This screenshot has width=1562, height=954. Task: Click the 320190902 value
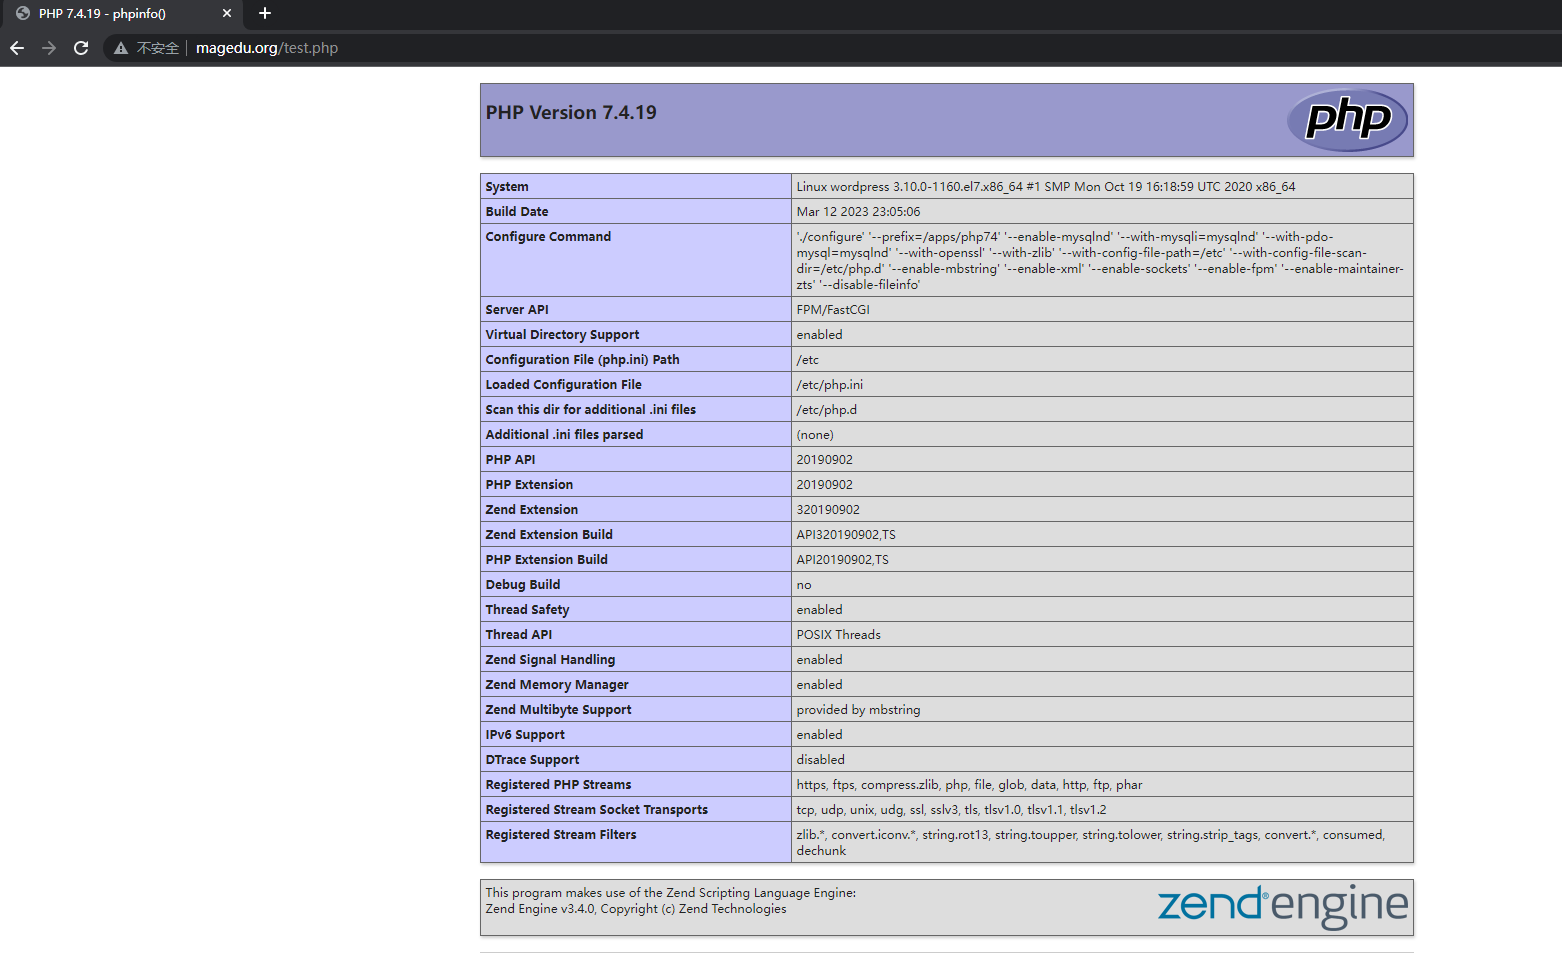[828, 510]
